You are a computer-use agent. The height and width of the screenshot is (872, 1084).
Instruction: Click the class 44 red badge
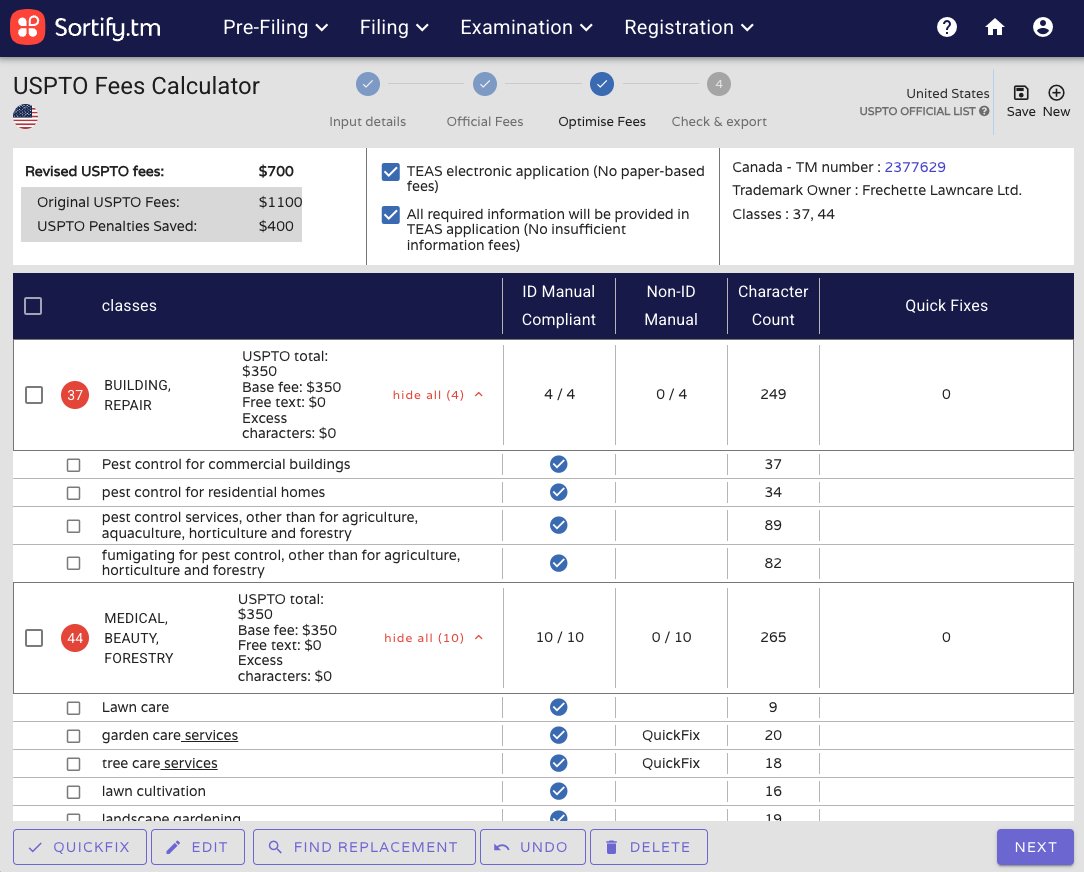pos(75,638)
